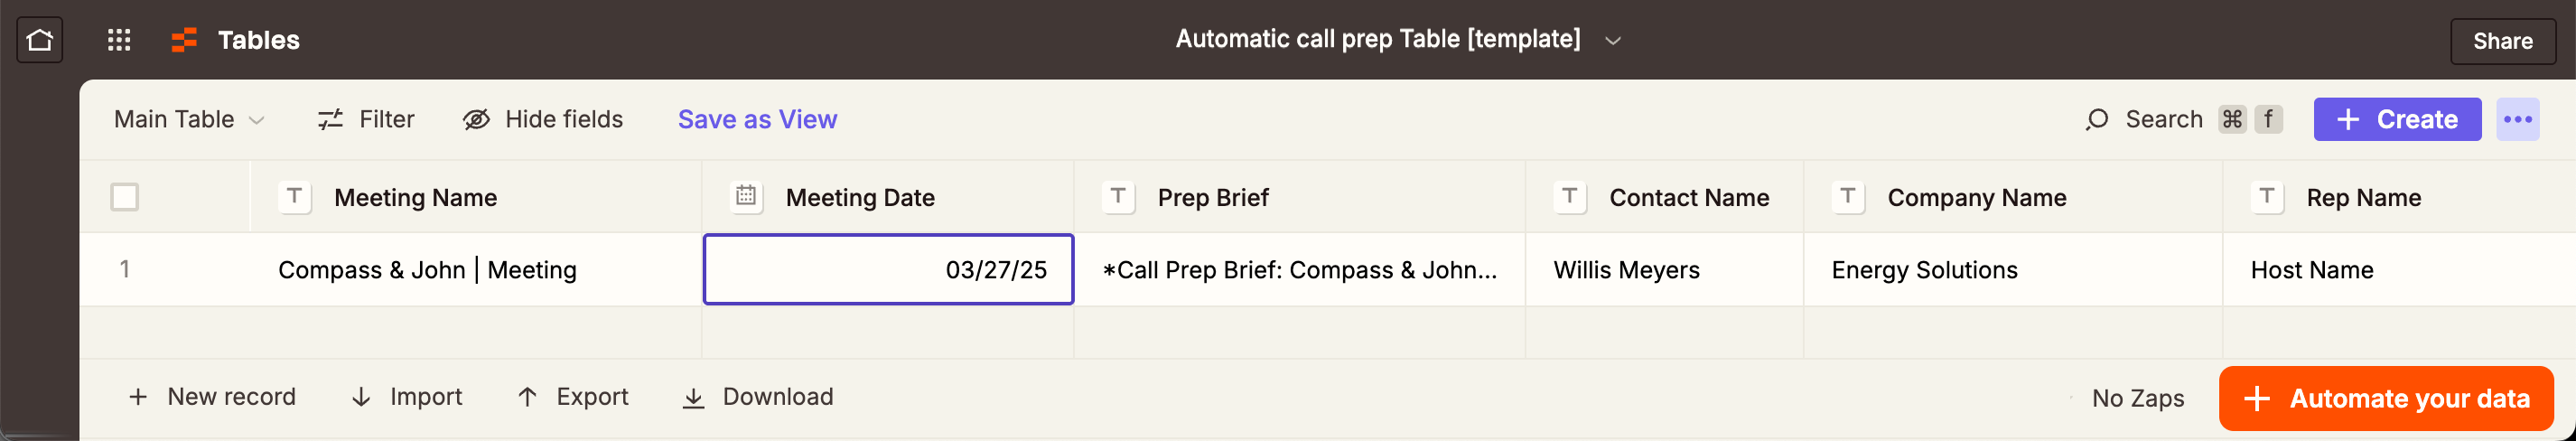Click the home icon
This screenshot has width=2576, height=441.
40,40
